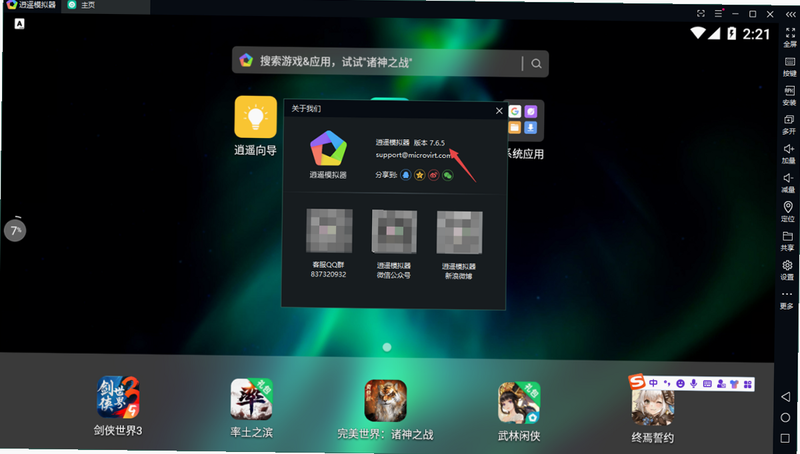
Task: Click the Sogou microphone voice input
Action: click(x=693, y=384)
